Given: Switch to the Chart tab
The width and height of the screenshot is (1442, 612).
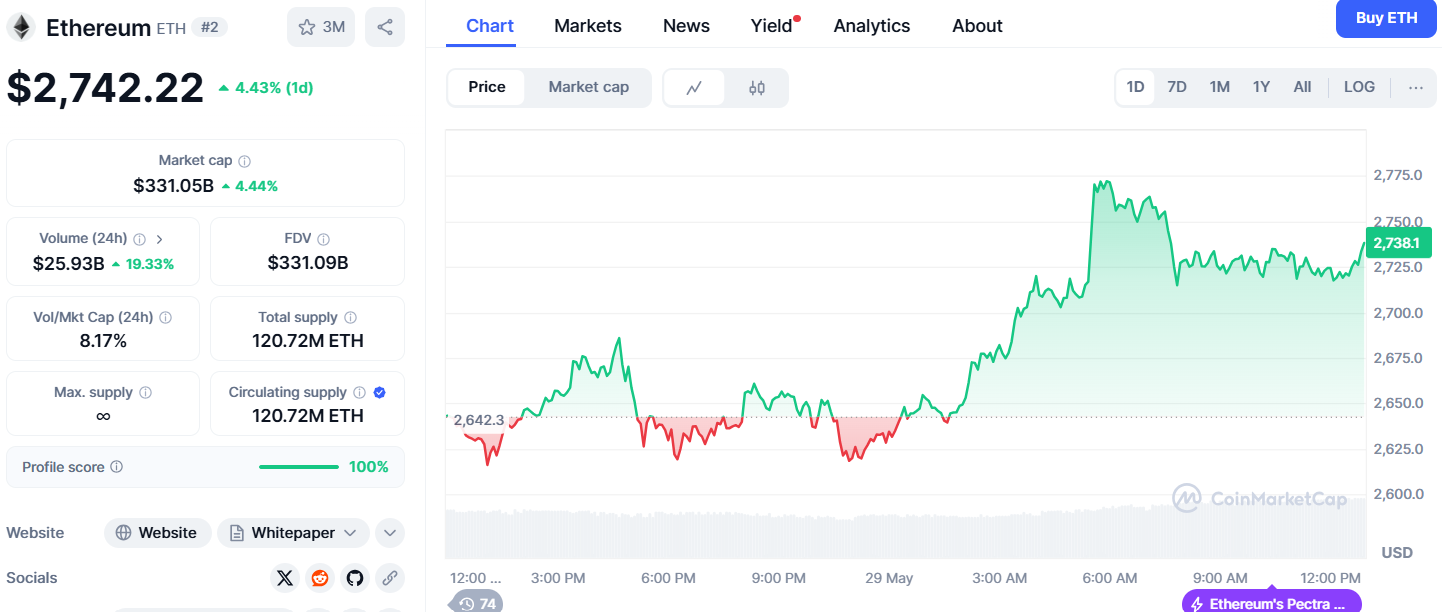Looking at the screenshot, I should tap(490, 26).
